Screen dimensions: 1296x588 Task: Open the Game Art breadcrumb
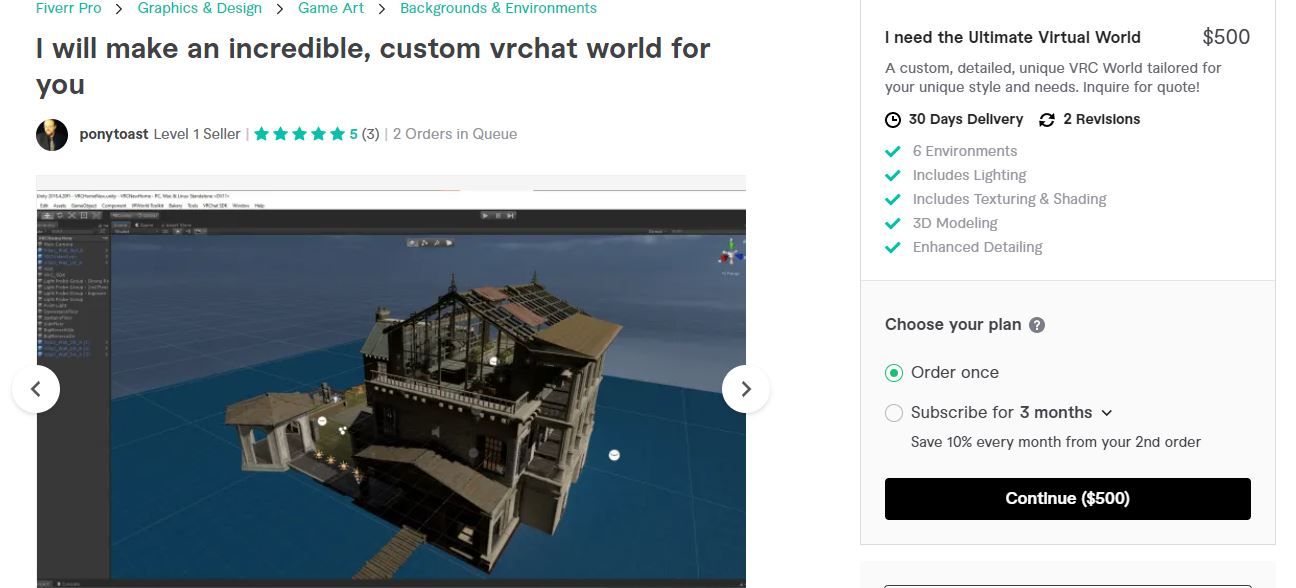(331, 8)
